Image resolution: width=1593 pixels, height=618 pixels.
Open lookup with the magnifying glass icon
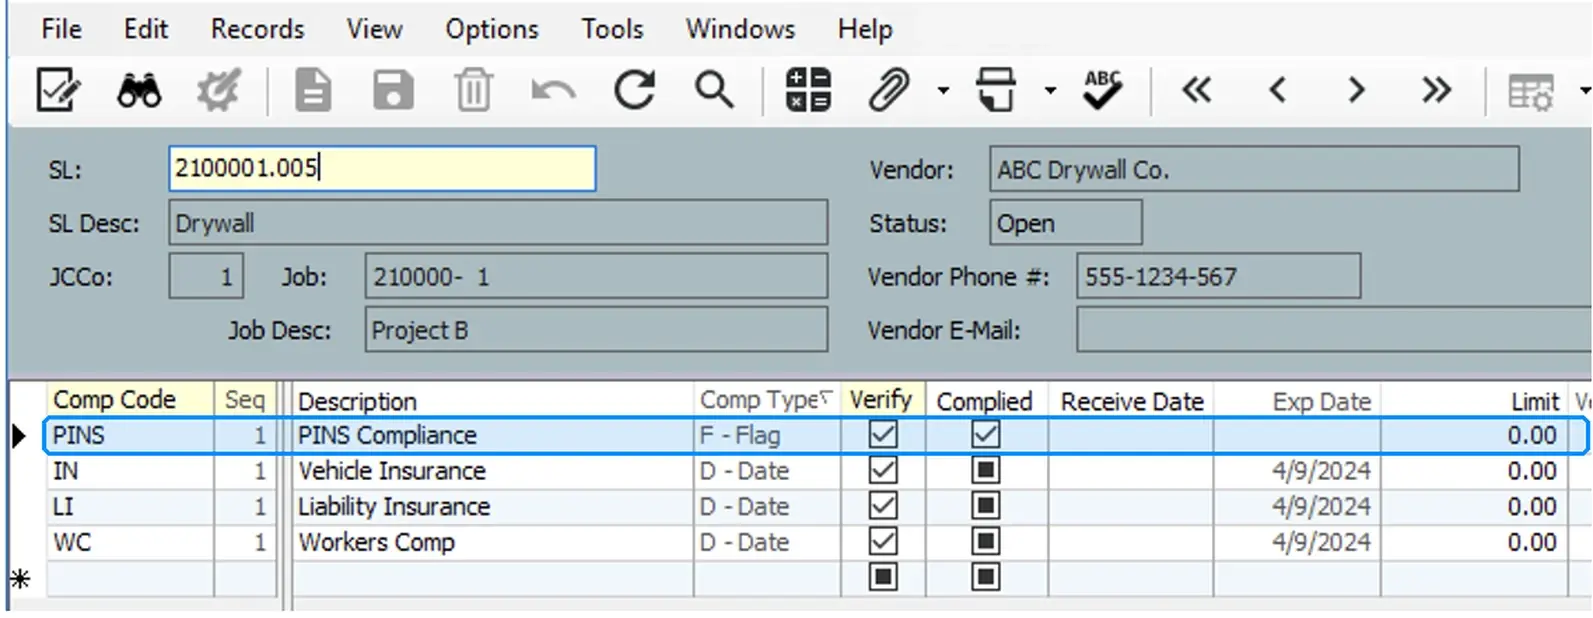coord(714,91)
